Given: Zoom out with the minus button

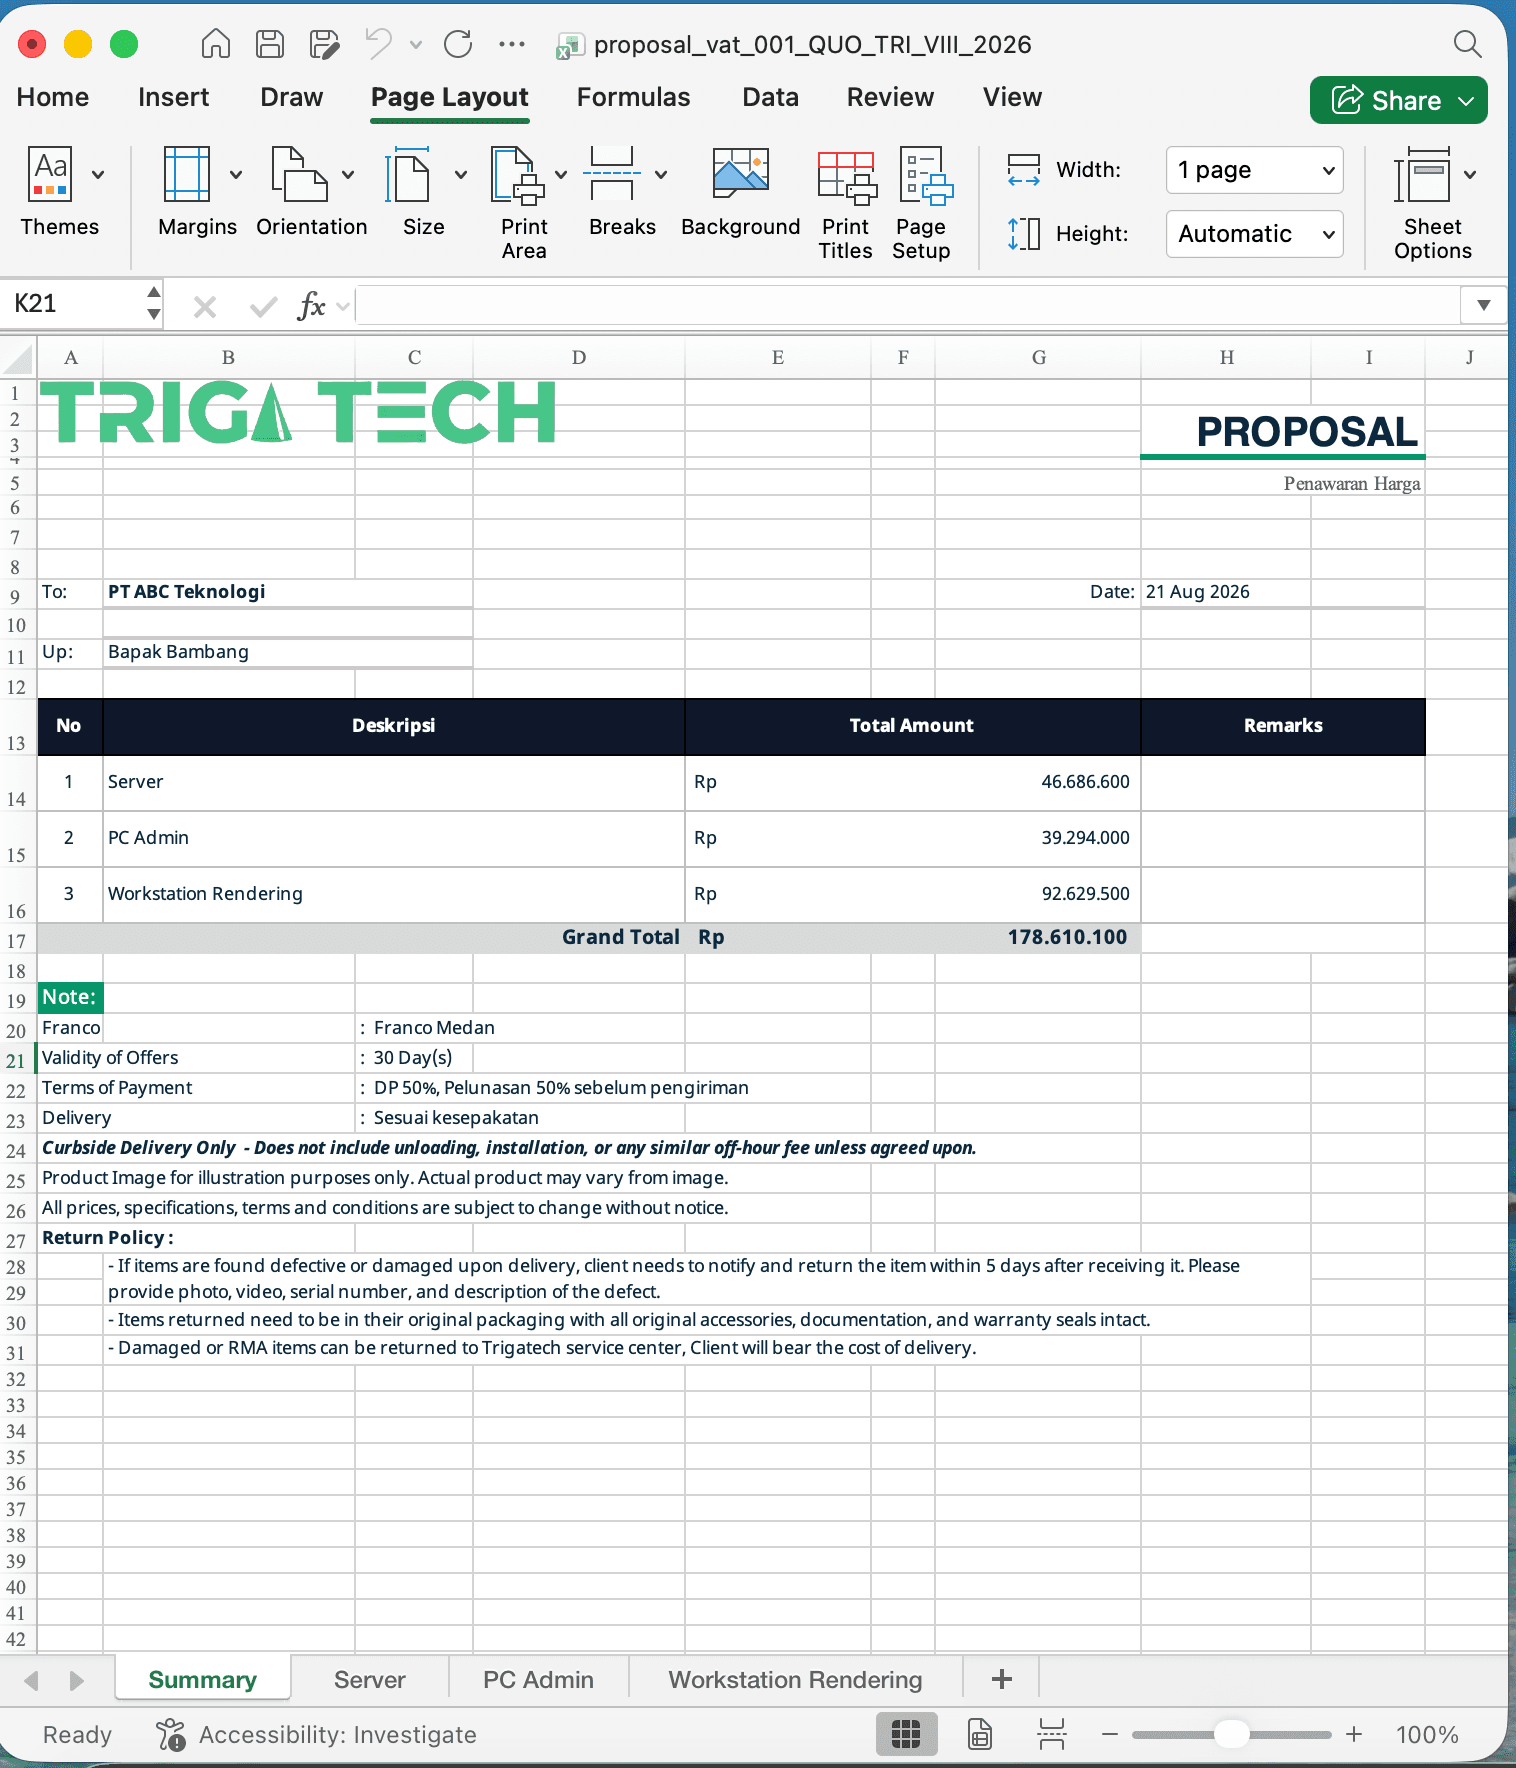Looking at the screenshot, I should (x=1110, y=1734).
